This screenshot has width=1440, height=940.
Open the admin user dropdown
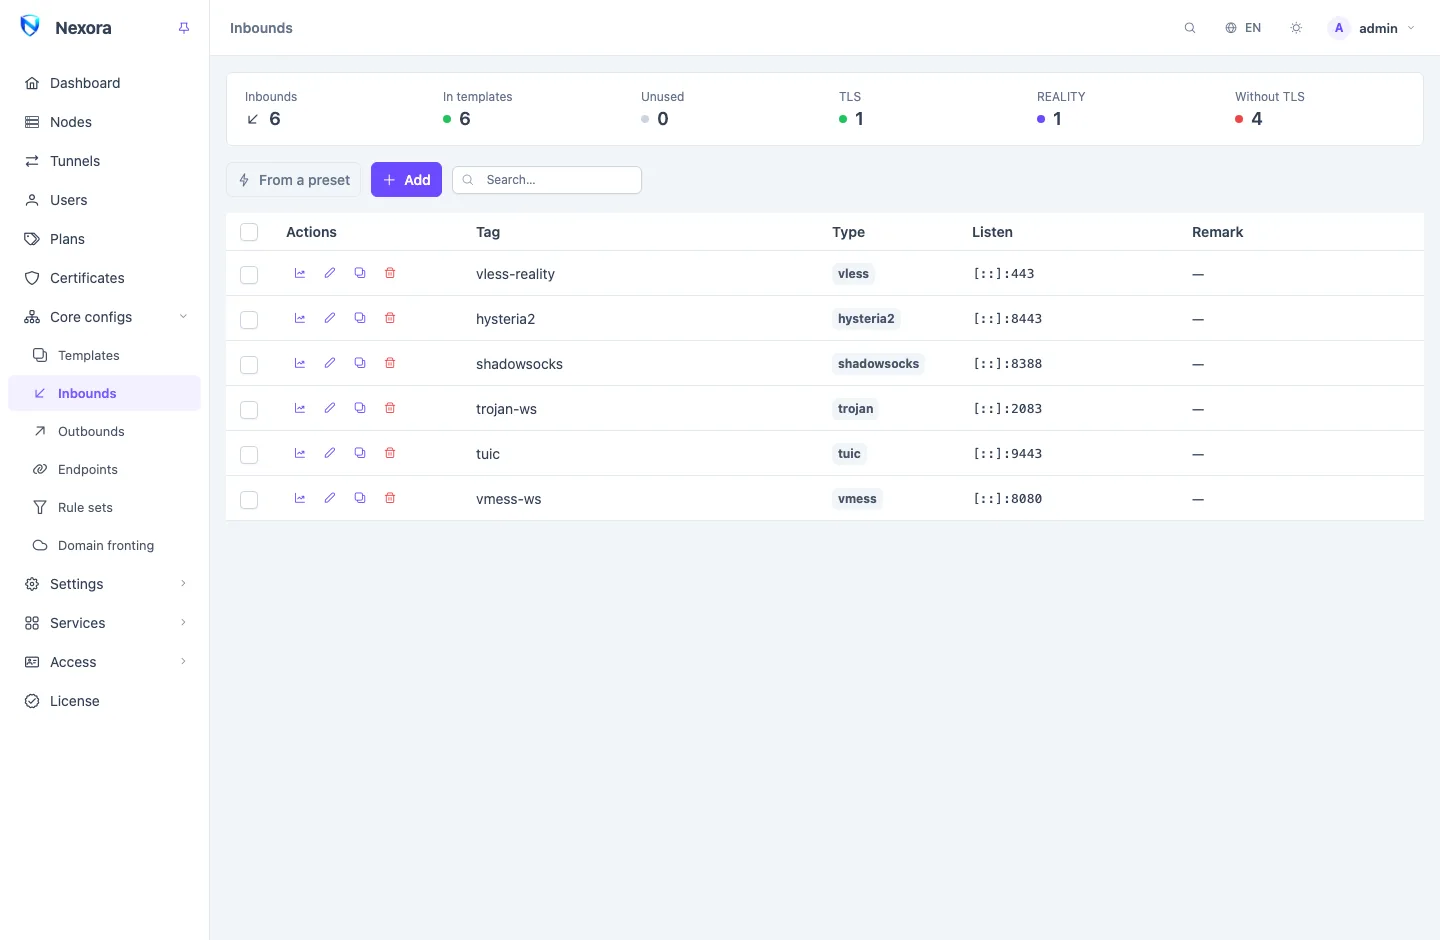(x=1371, y=28)
